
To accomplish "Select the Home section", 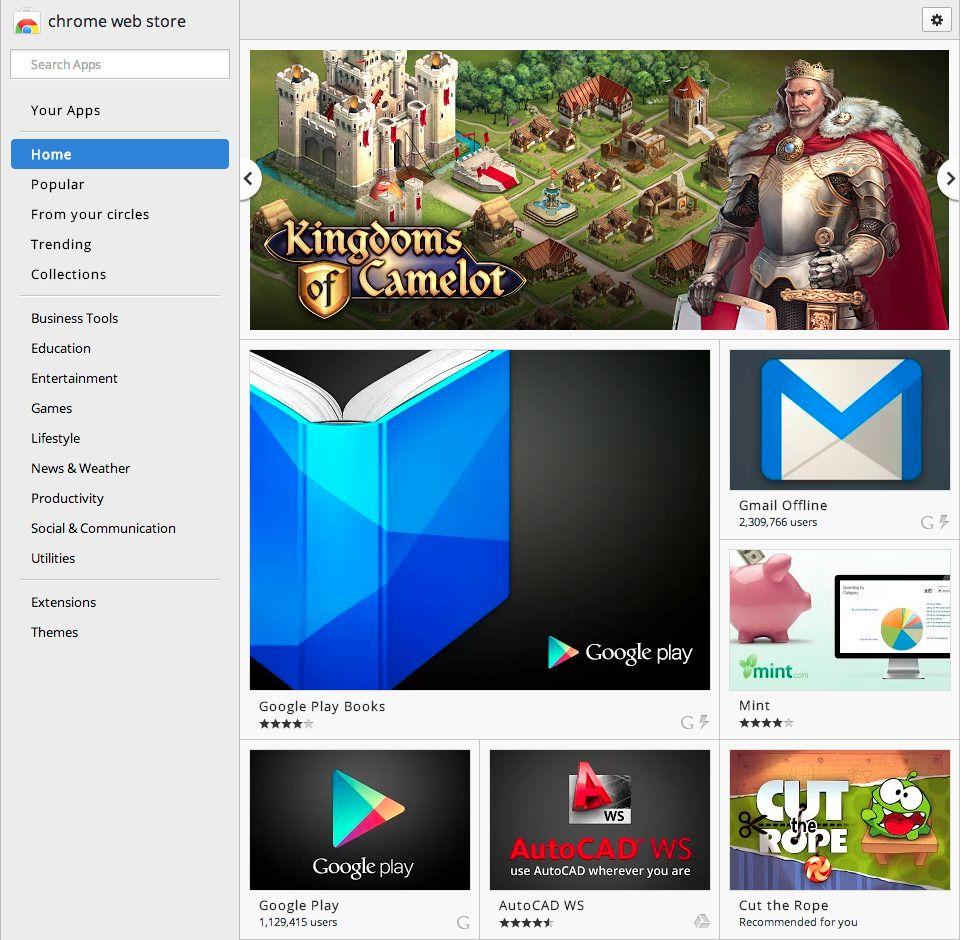I will click(x=120, y=154).
